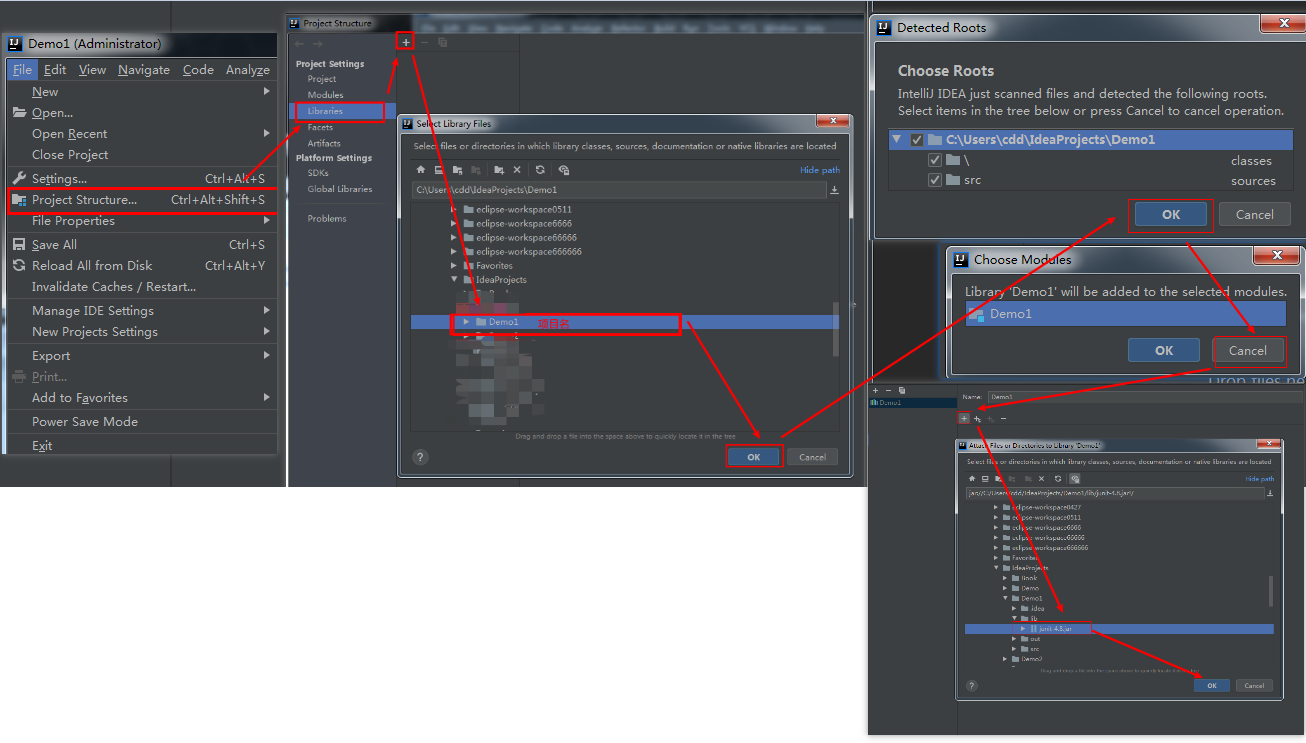Image resolution: width=1306 pixels, height=743 pixels.
Task: Click back arrow in Project Structure window
Action: pyautogui.click(x=299, y=43)
